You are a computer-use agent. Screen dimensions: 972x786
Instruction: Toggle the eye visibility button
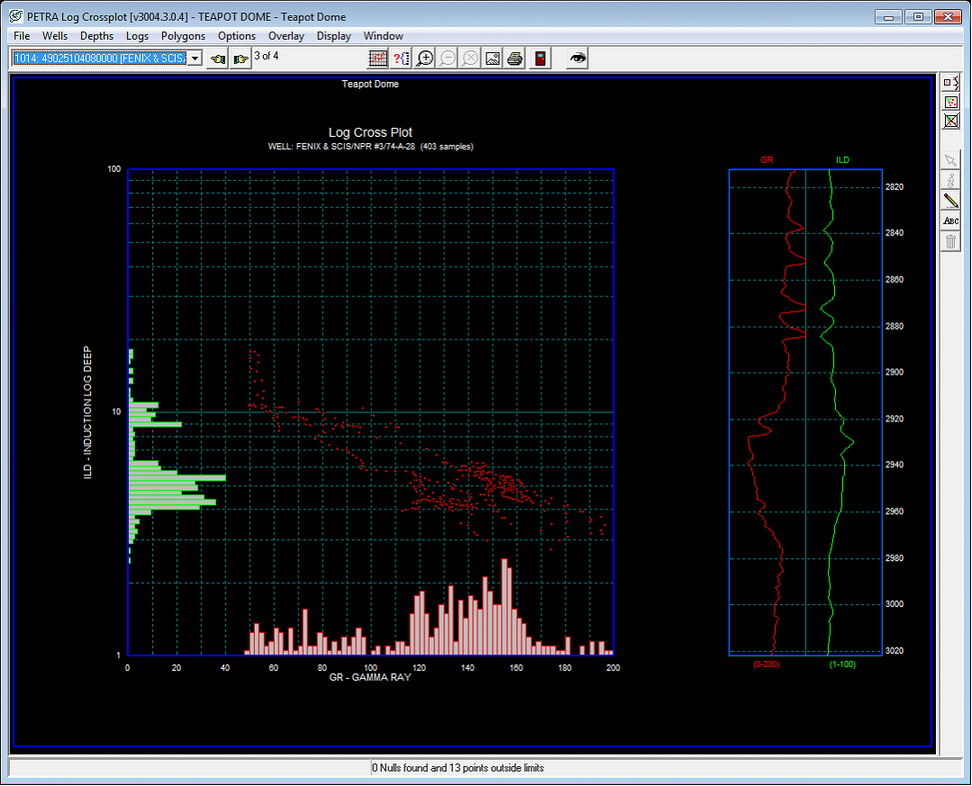577,59
